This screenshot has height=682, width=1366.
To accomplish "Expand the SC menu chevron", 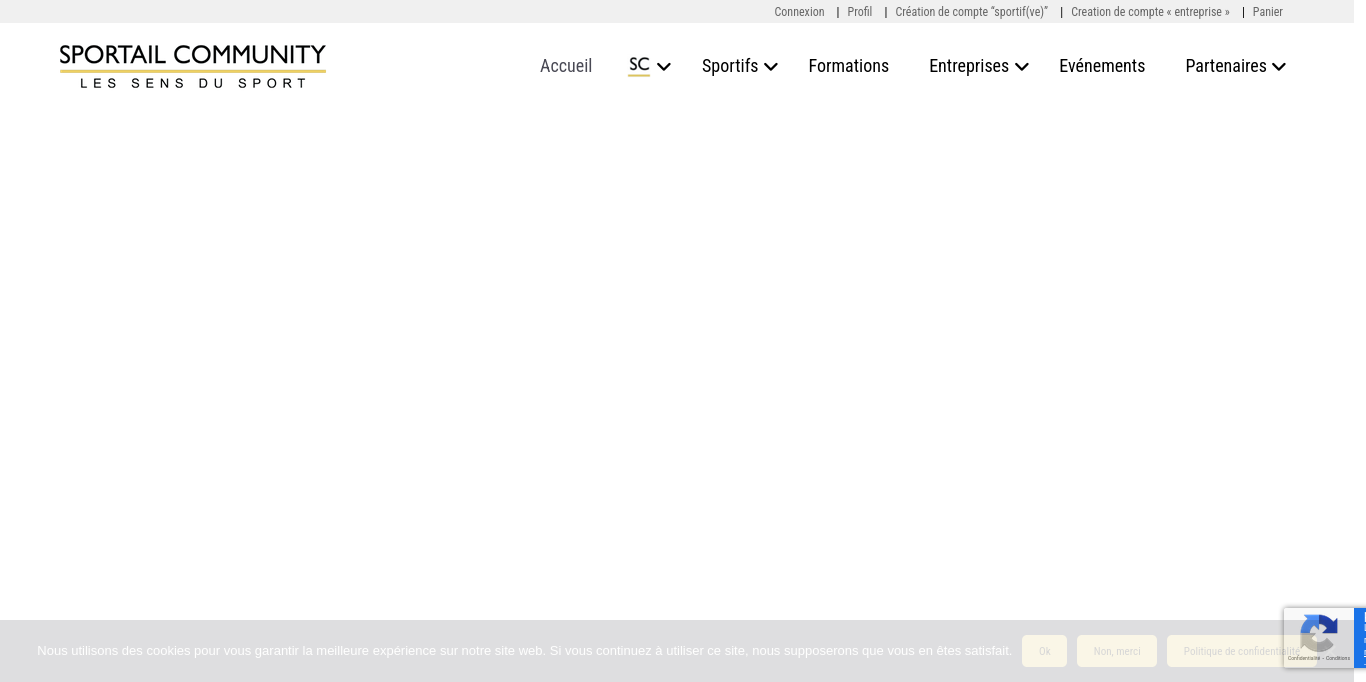I will (664, 67).
